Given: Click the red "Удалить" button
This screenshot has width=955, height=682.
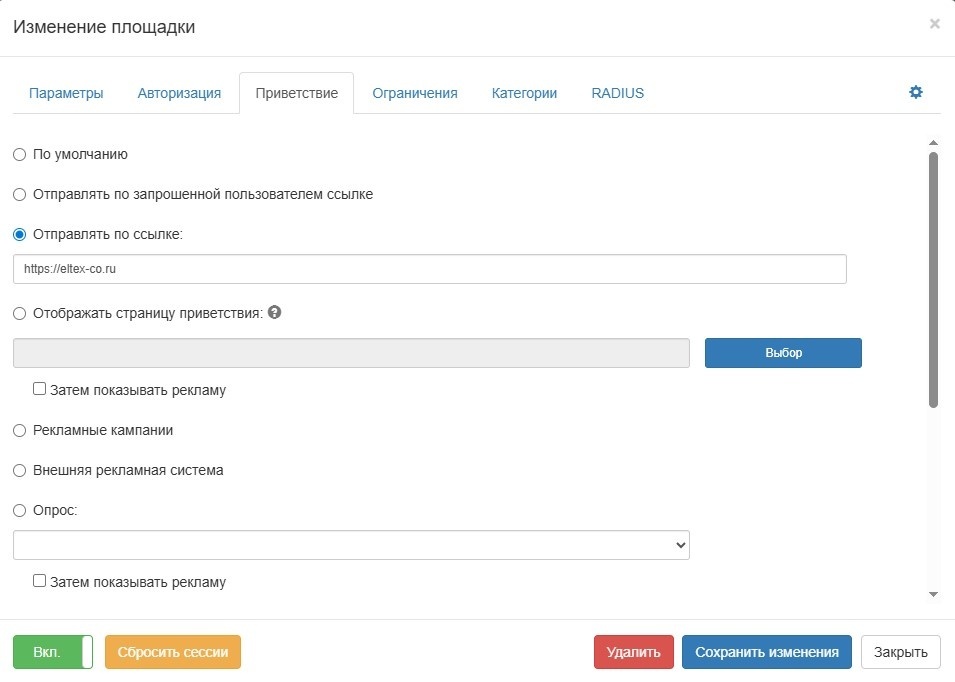Looking at the screenshot, I should tap(633, 652).
